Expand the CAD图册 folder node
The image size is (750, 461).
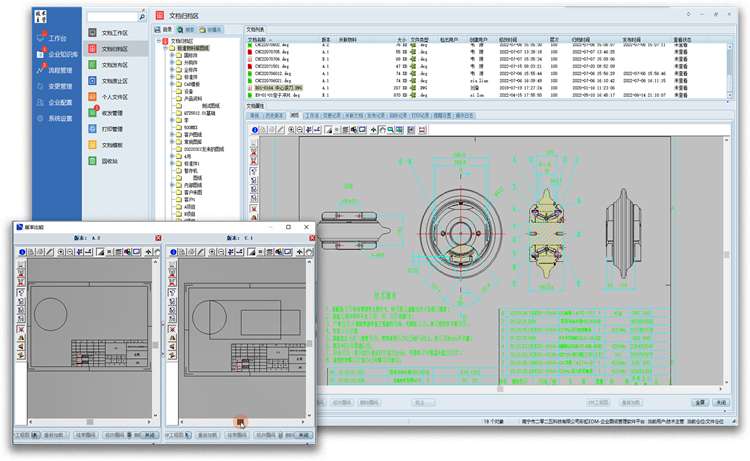coord(173,86)
